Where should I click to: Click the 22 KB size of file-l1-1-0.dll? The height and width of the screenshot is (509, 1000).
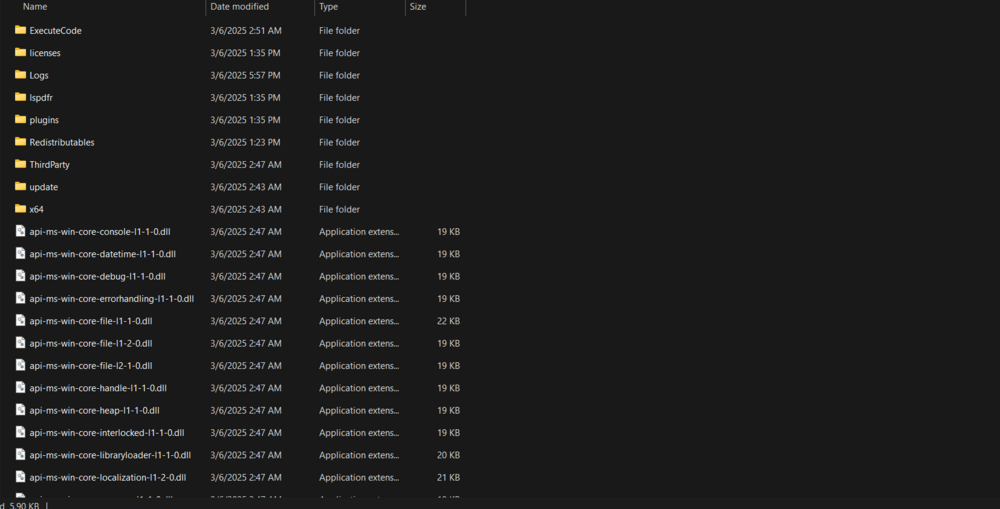click(x=448, y=321)
